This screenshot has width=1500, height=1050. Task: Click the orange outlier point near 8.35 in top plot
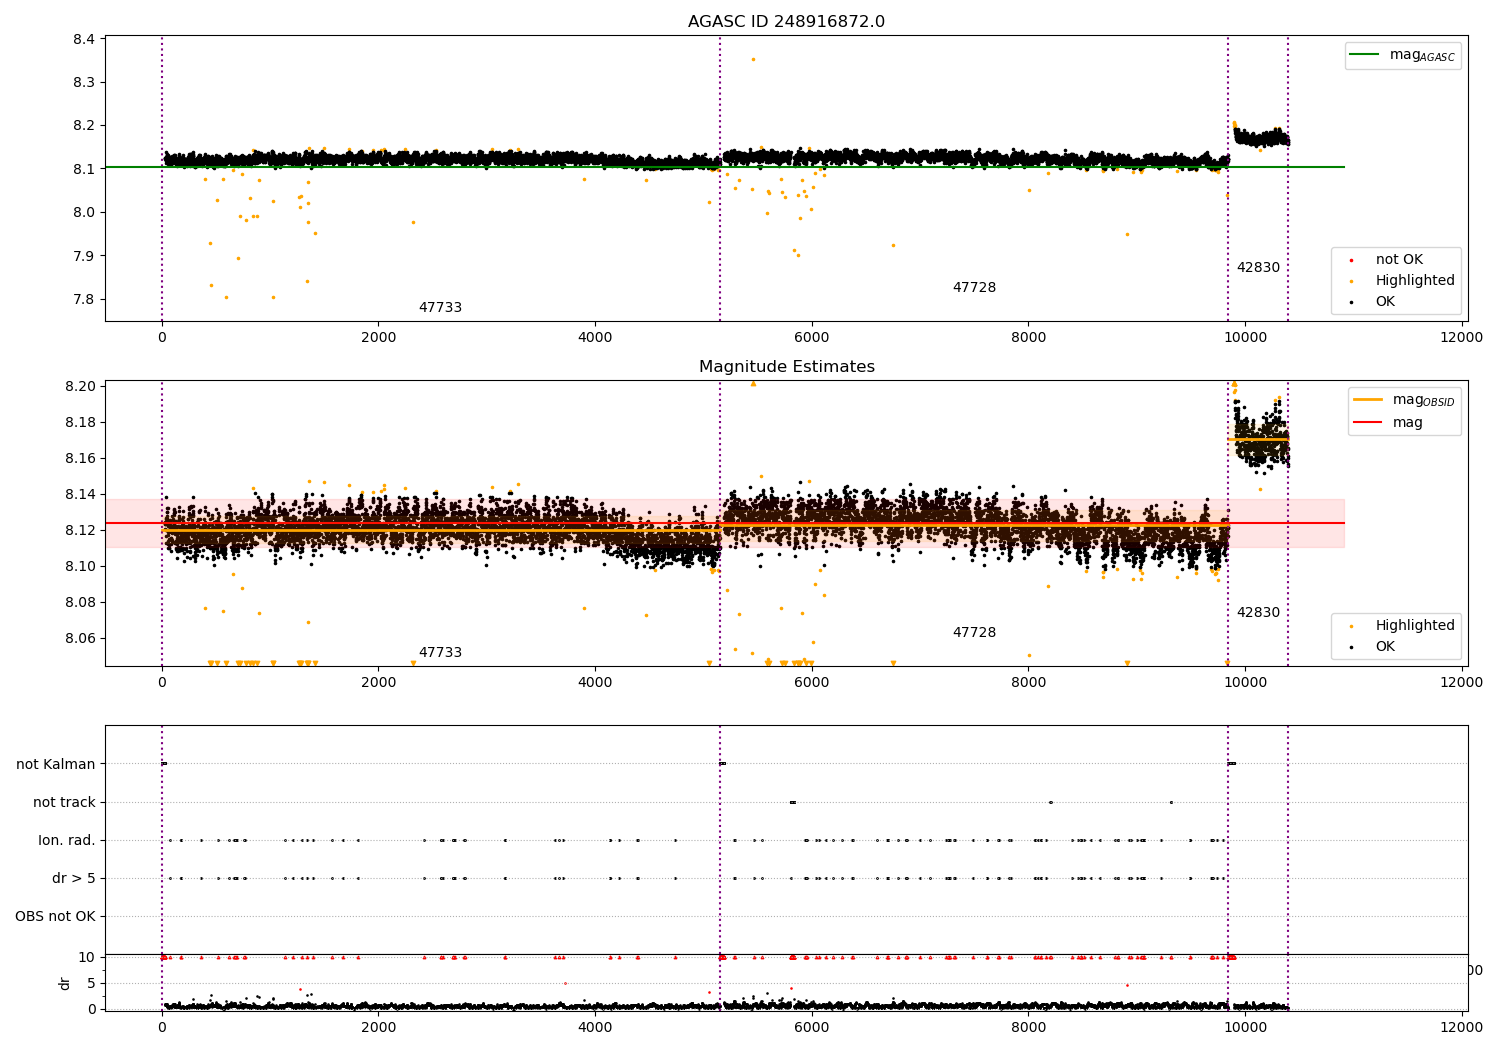[753, 59]
